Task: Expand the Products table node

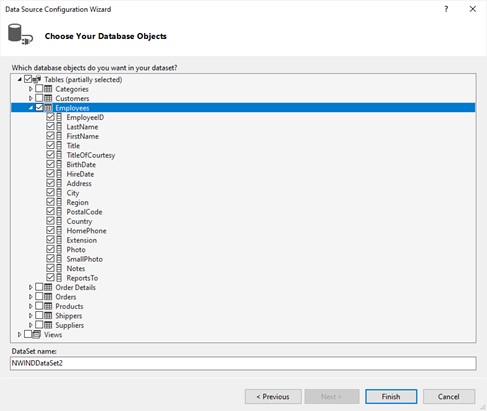Action: click(30, 306)
